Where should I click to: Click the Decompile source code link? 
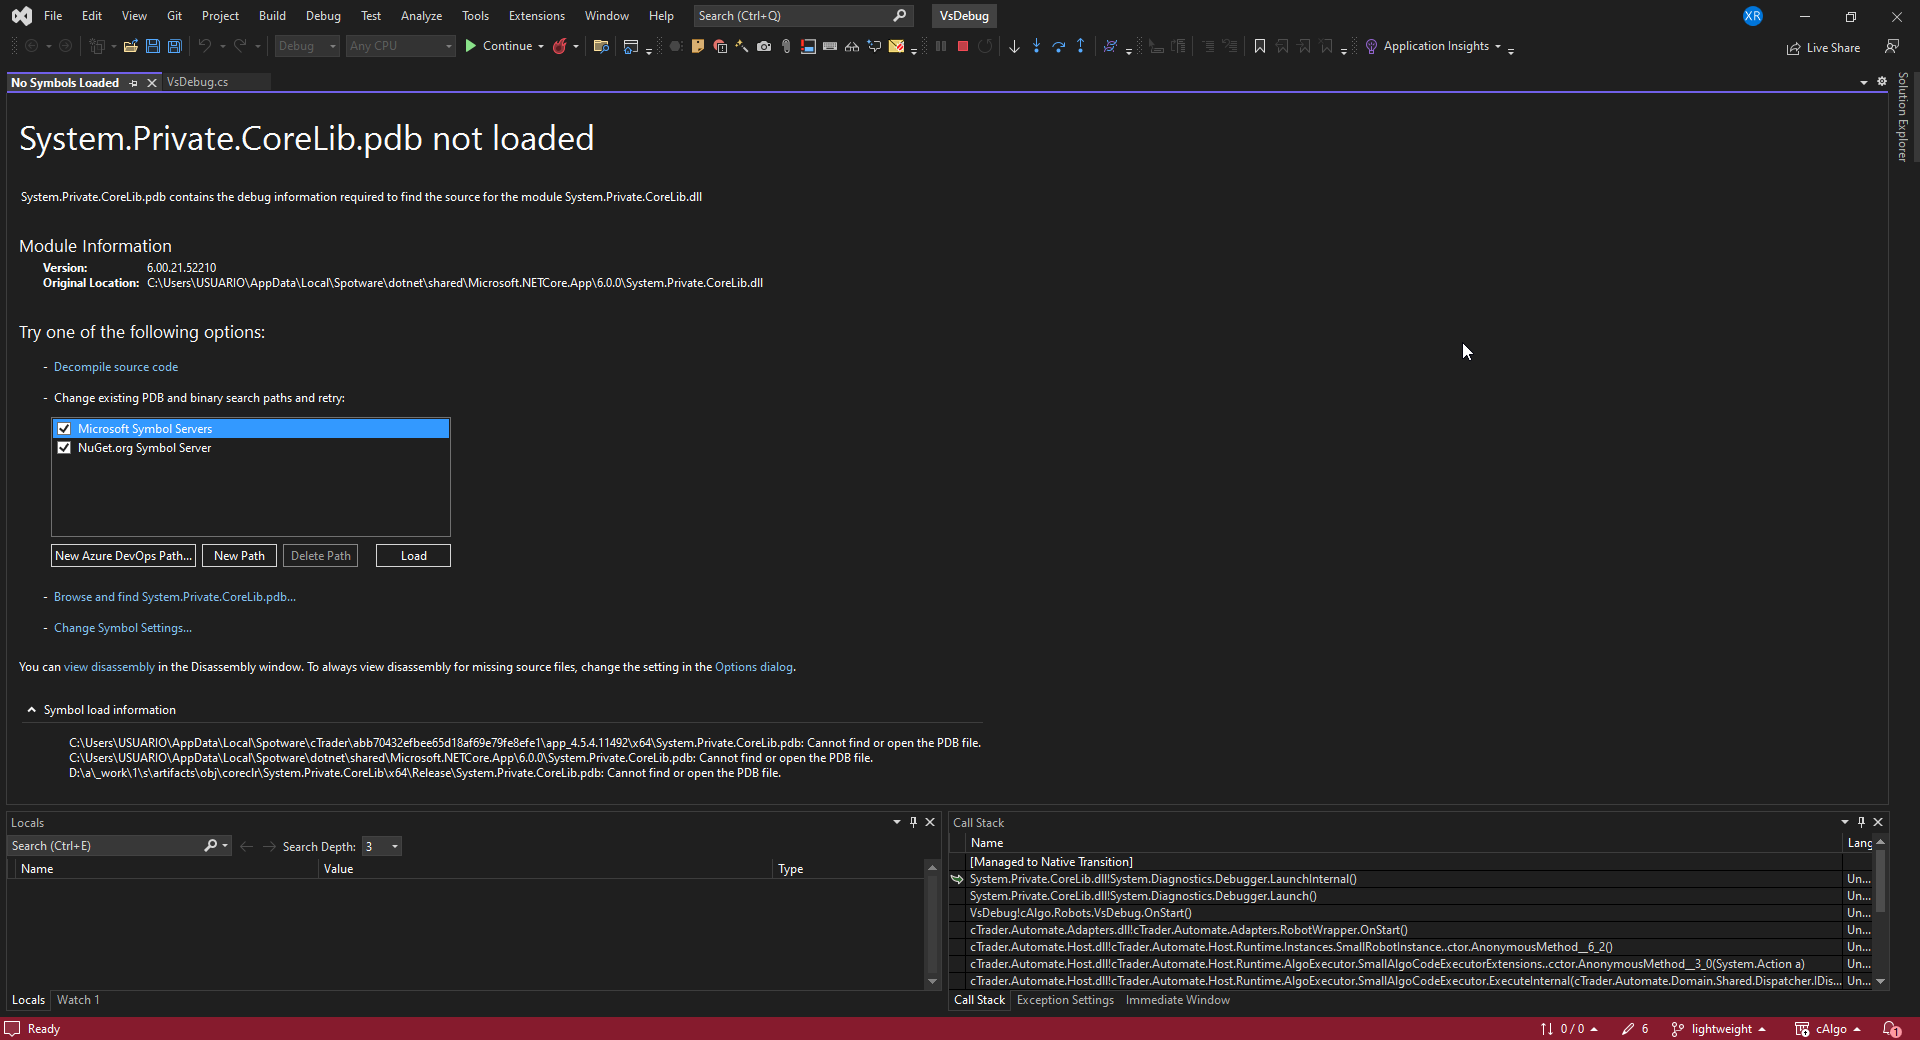click(116, 367)
